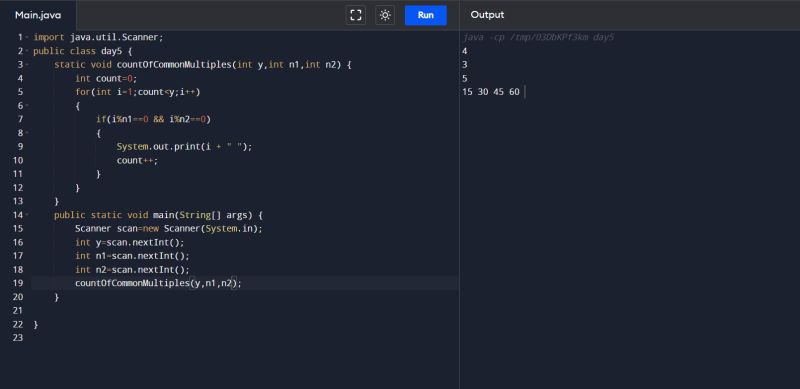This screenshot has width=800, height=389.
Task: Collapse class day5 fold arrow on line 2
Action: (x=27, y=51)
